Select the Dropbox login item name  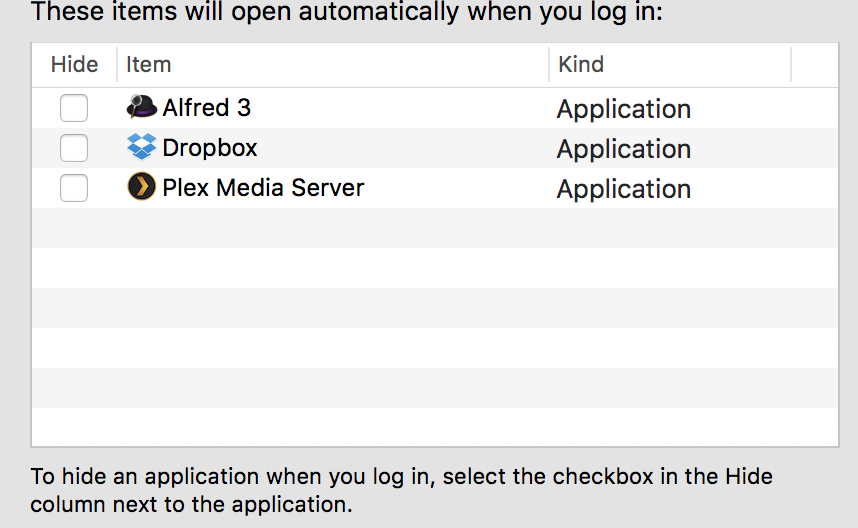[x=210, y=148]
